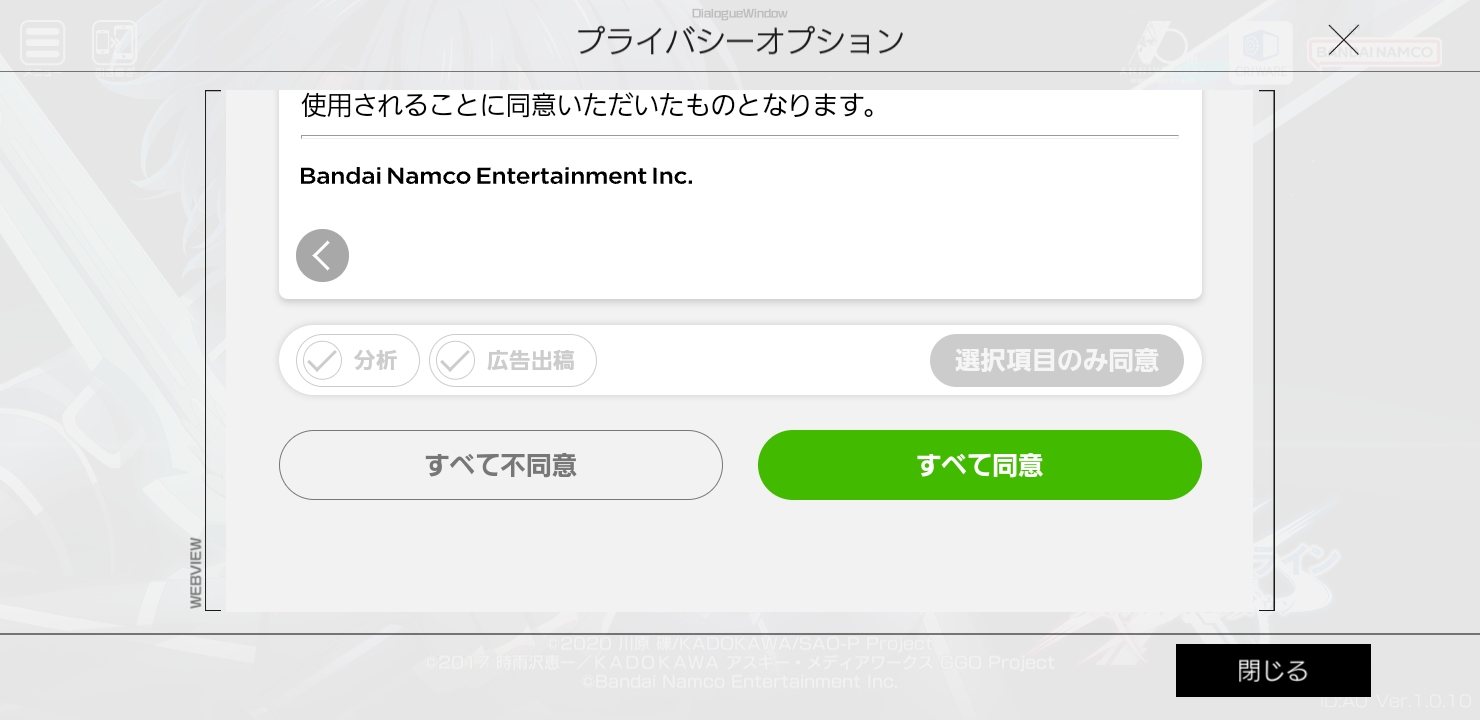Click the anniversary logo beside CRIWARE
The height and width of the screenshot is (720, 1480).
(x=1160, y=50)
